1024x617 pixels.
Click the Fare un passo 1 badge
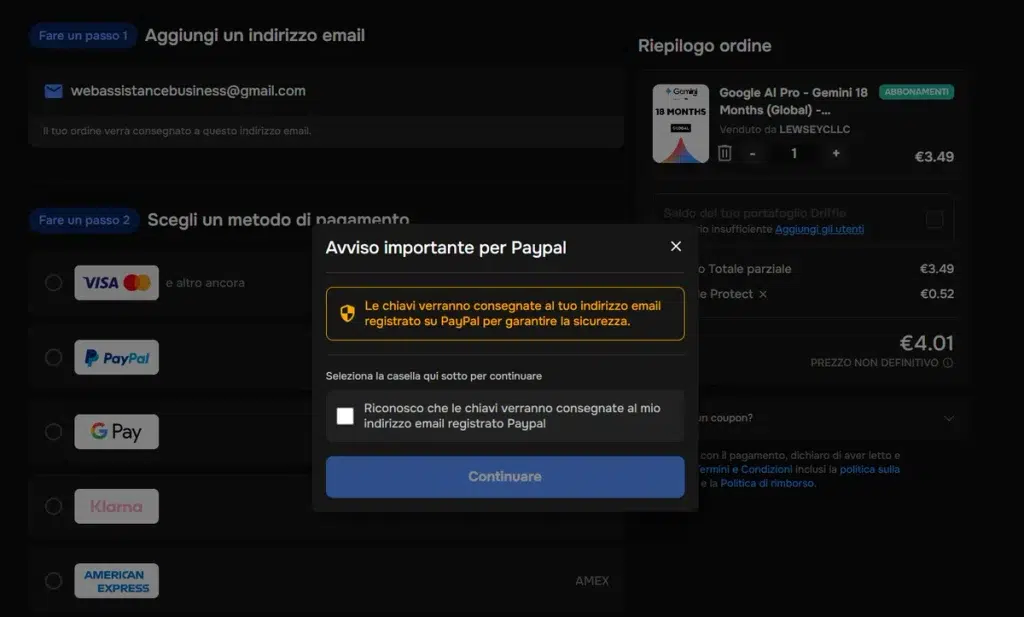(x=83, y=36)
